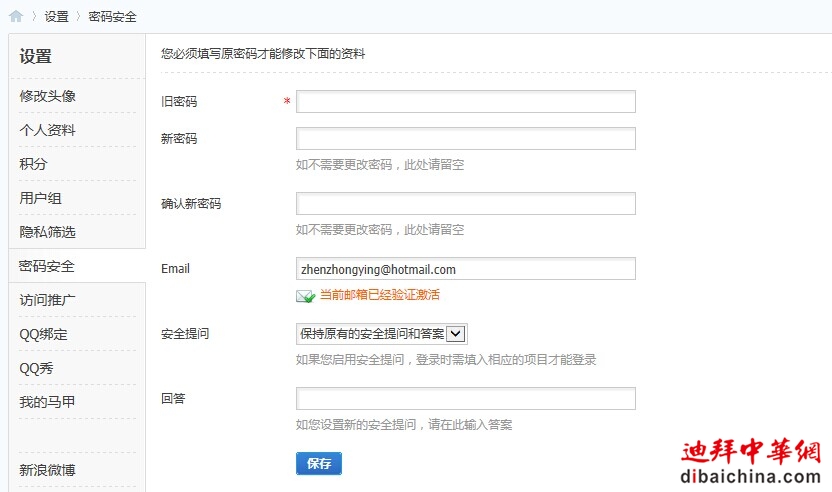Focus the 确认新密码 input field
This screenshot has width=832, height=492.
pos(466,203)
